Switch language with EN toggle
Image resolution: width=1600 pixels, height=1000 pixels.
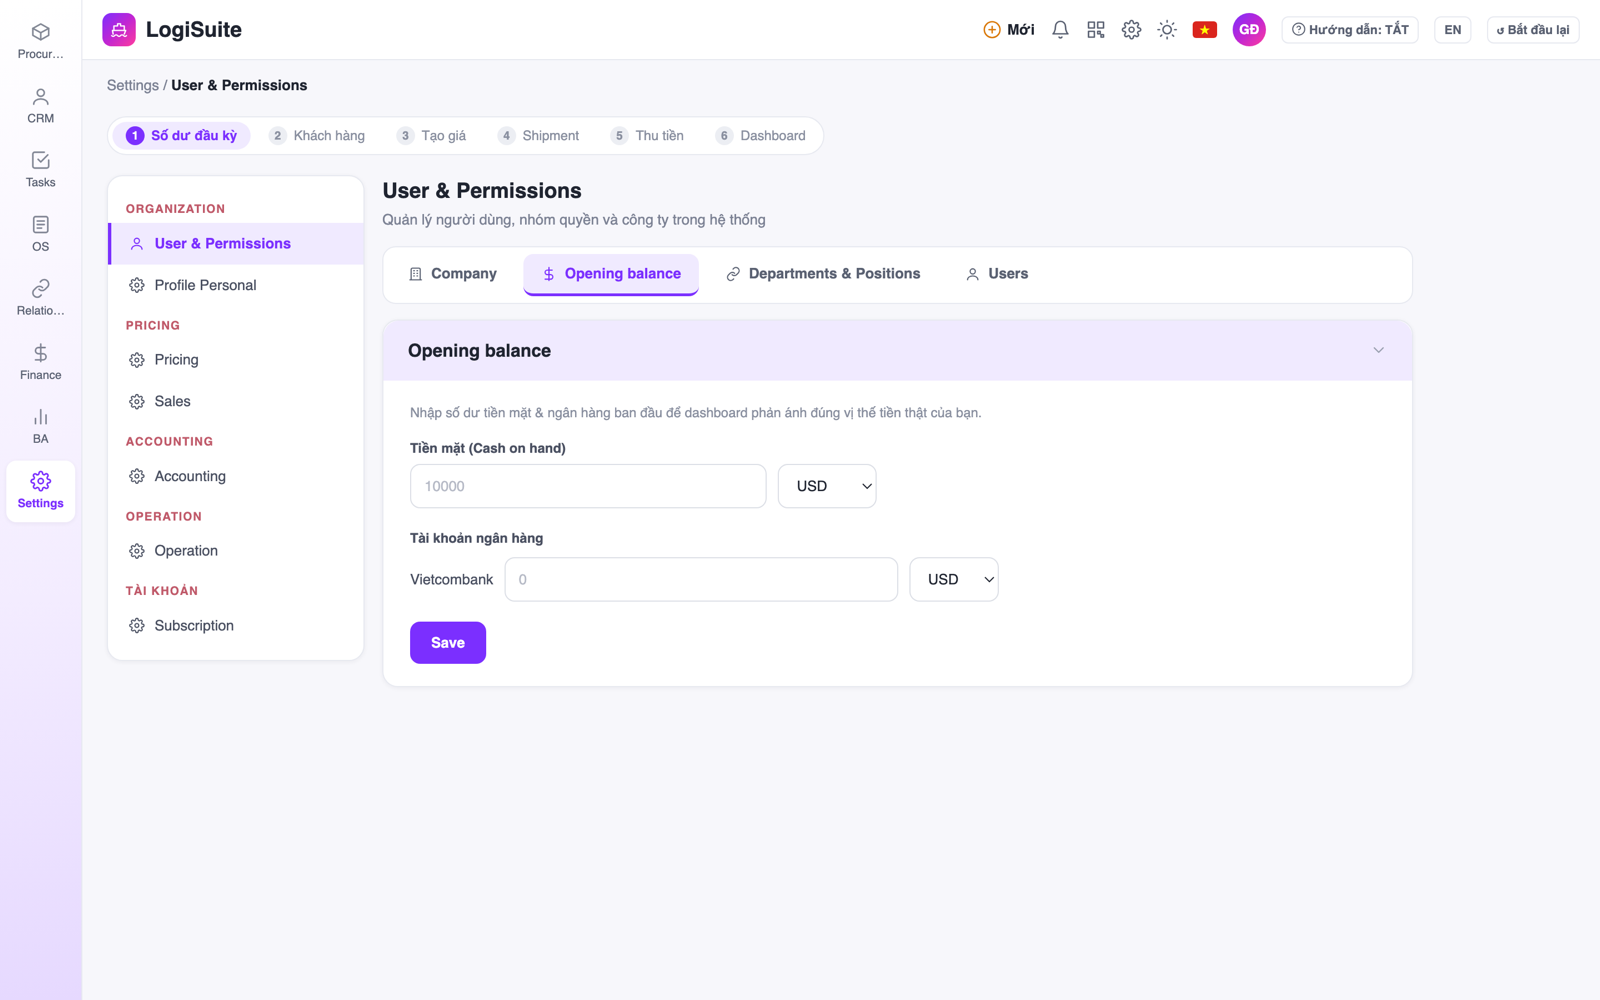point(1452,30)
